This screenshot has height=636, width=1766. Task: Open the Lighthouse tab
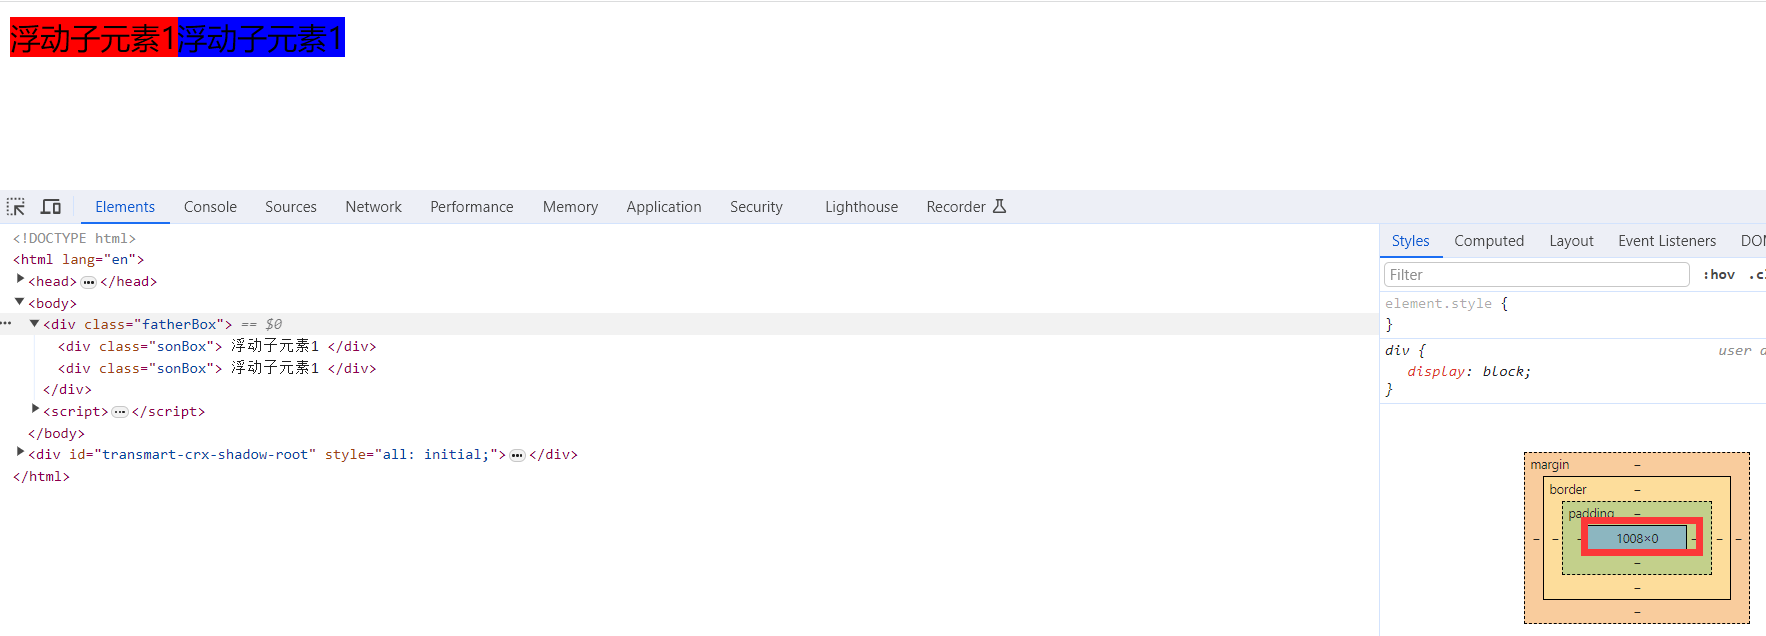click(x=861, y=207)
